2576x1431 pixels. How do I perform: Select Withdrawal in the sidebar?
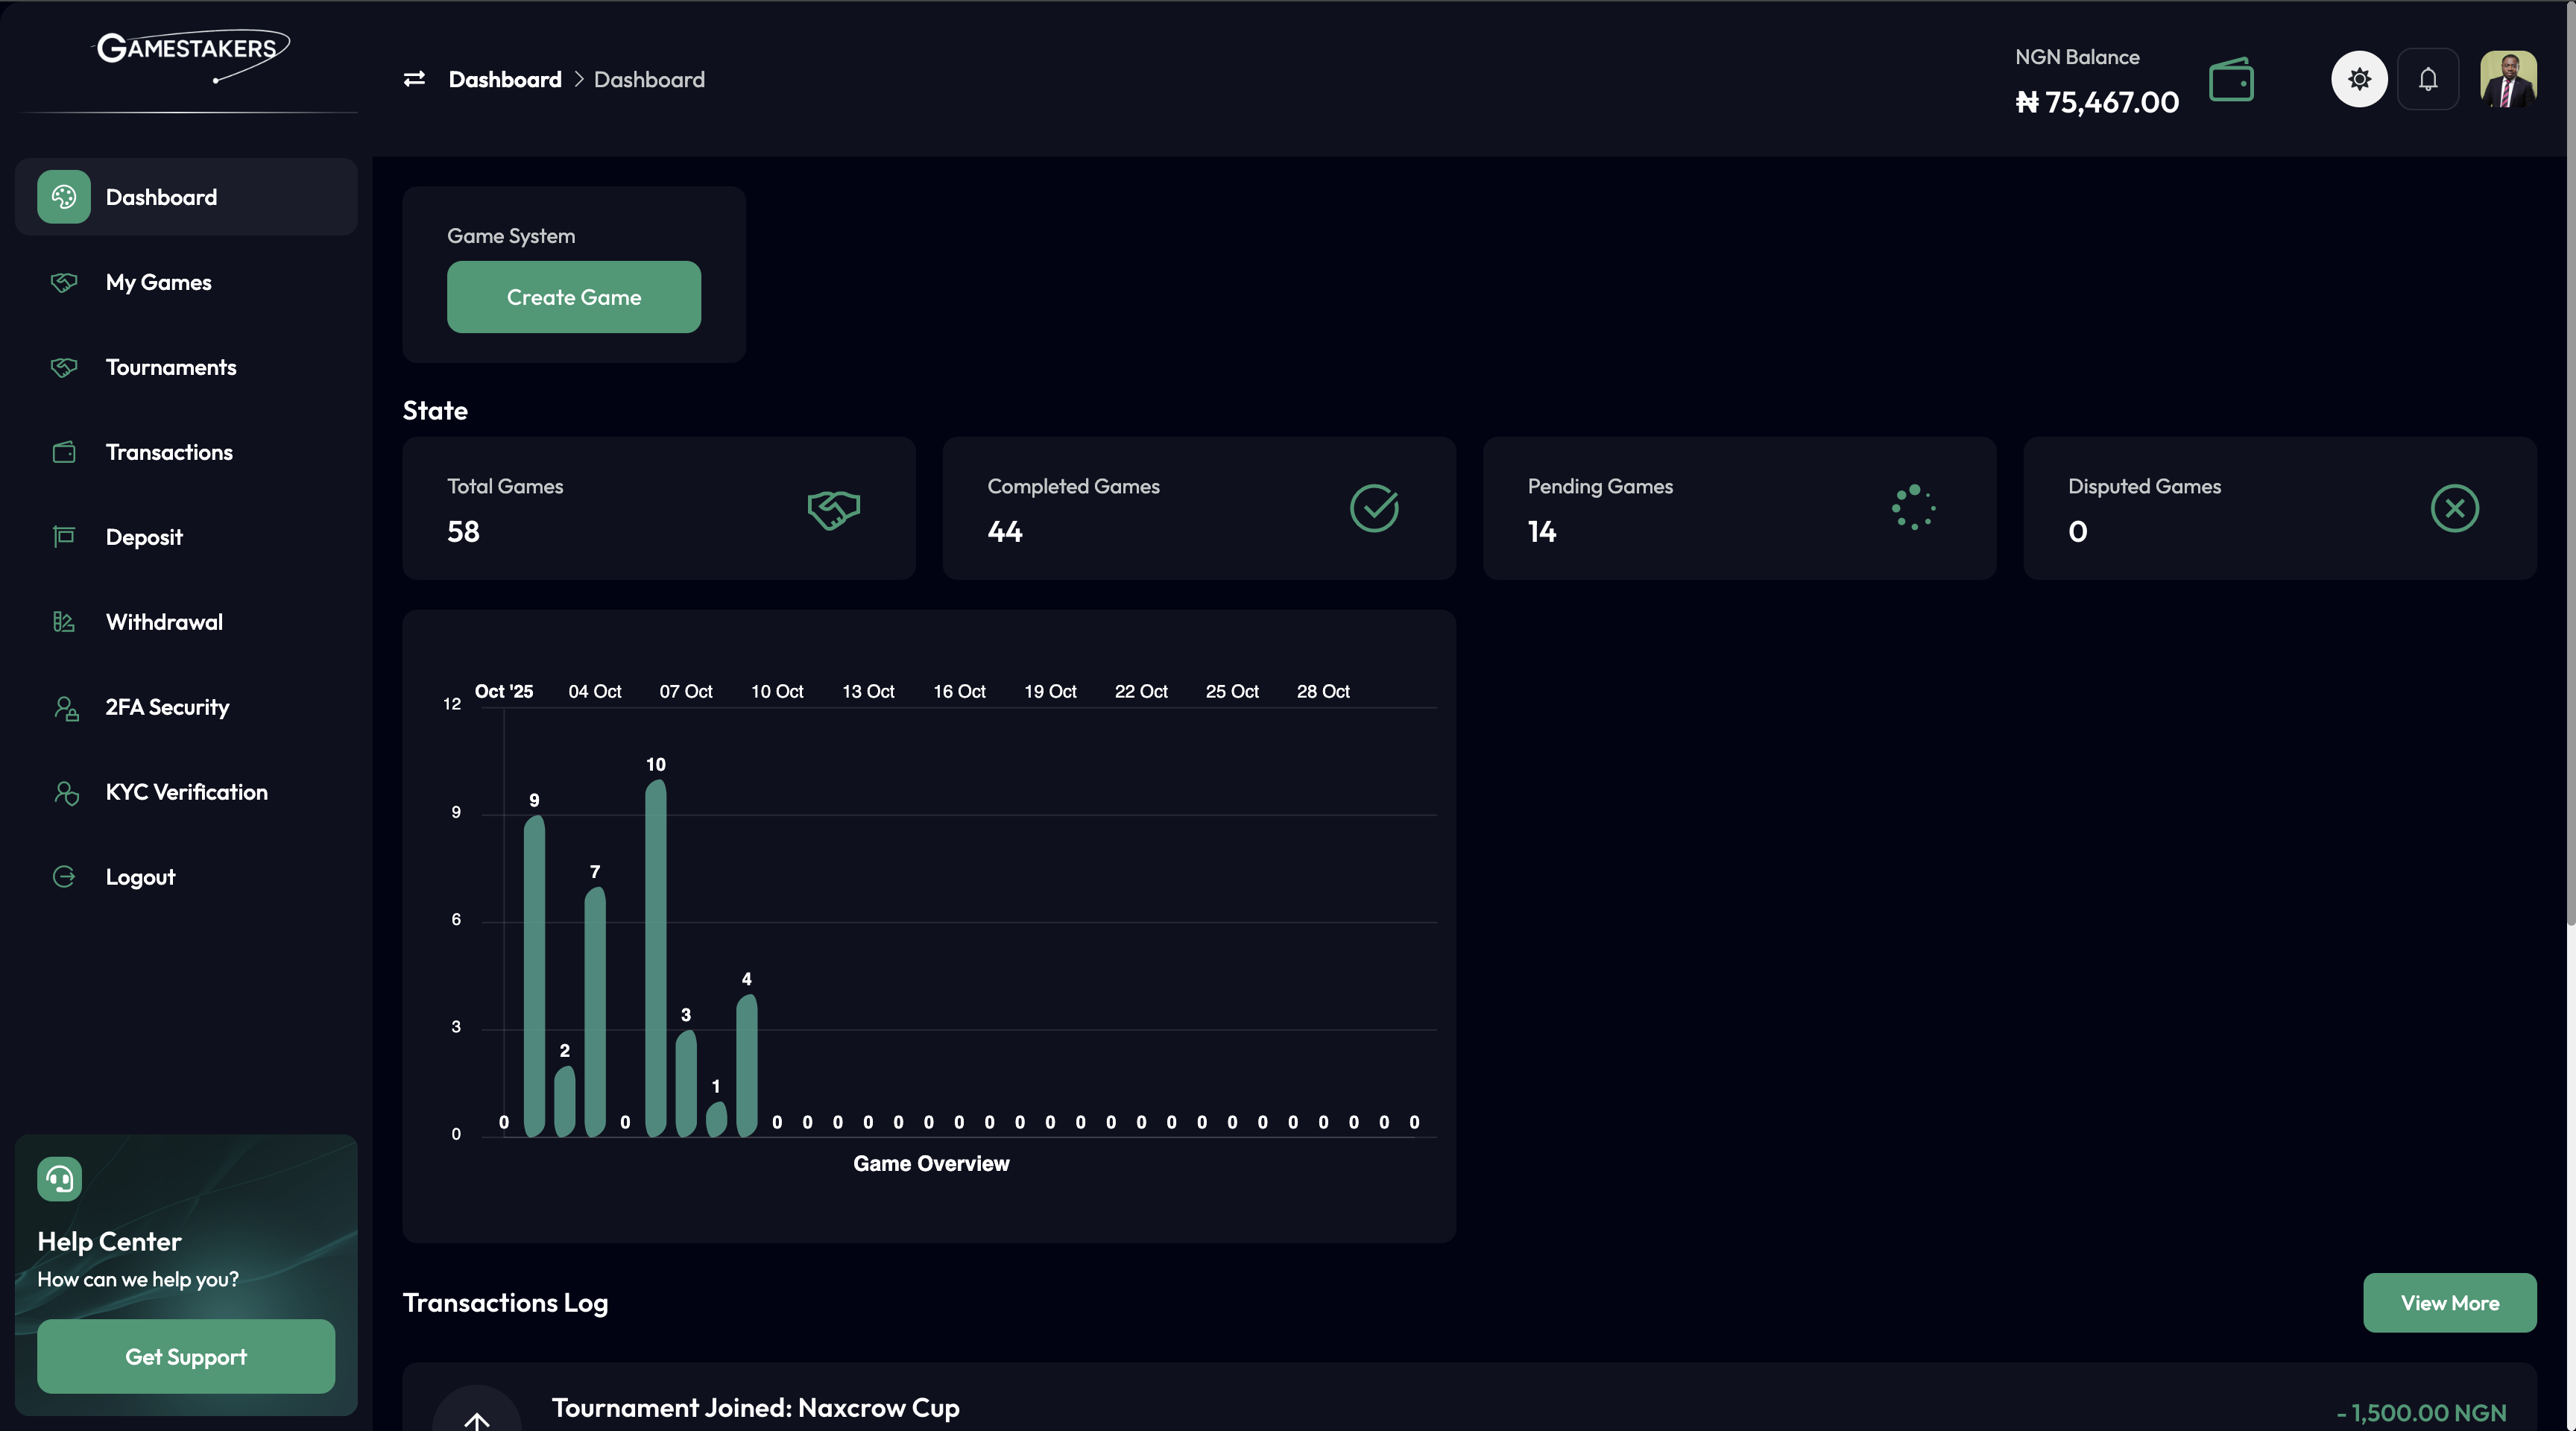(164, 621)
